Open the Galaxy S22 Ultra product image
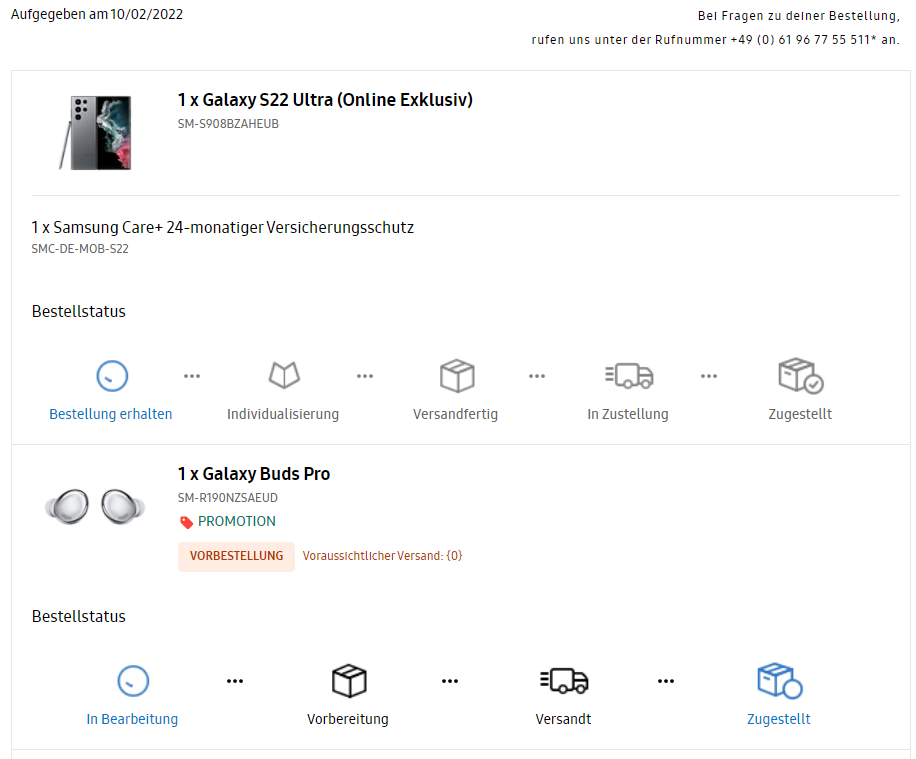This screenshot has width=916, height=759. (95, 133)
